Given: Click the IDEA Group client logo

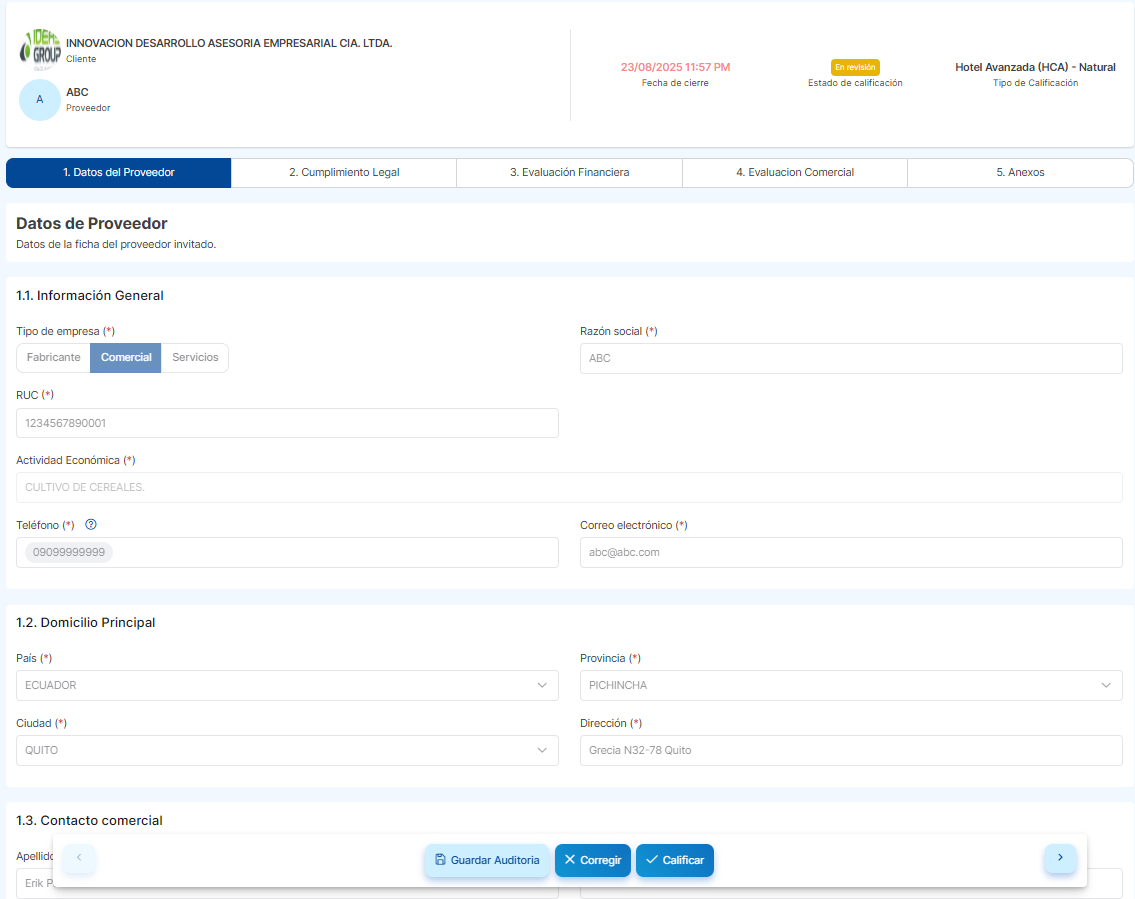Looking at the screenshot, I should click(x=40, y=50).
